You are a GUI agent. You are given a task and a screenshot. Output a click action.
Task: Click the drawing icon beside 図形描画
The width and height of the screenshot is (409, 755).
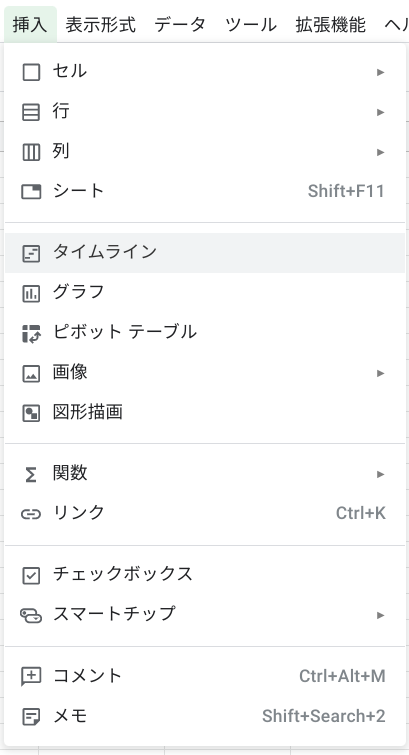pos(31,413)
